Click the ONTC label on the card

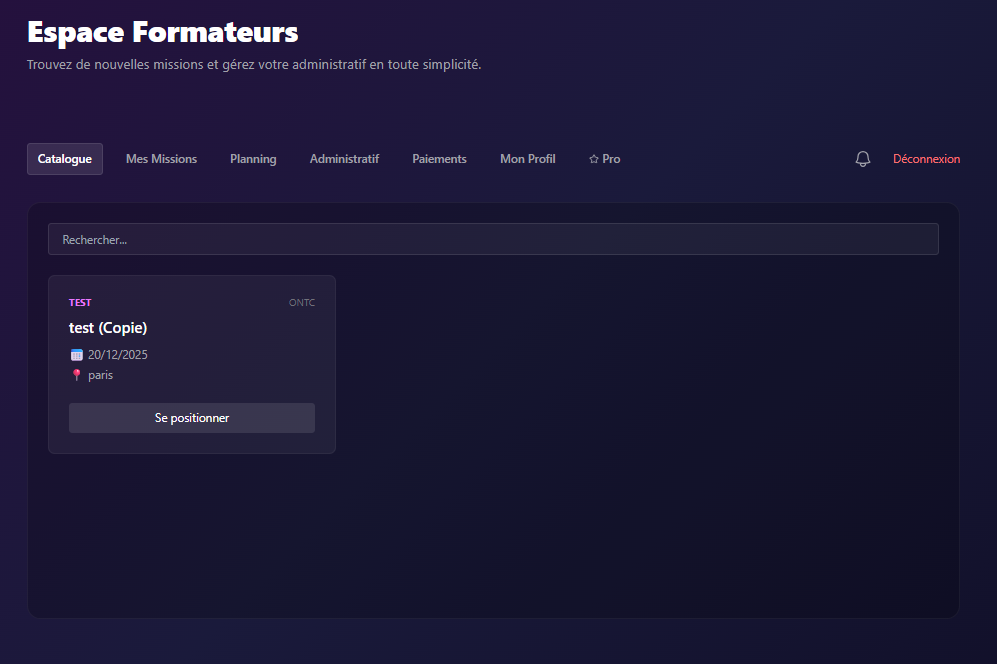point(301,303)
